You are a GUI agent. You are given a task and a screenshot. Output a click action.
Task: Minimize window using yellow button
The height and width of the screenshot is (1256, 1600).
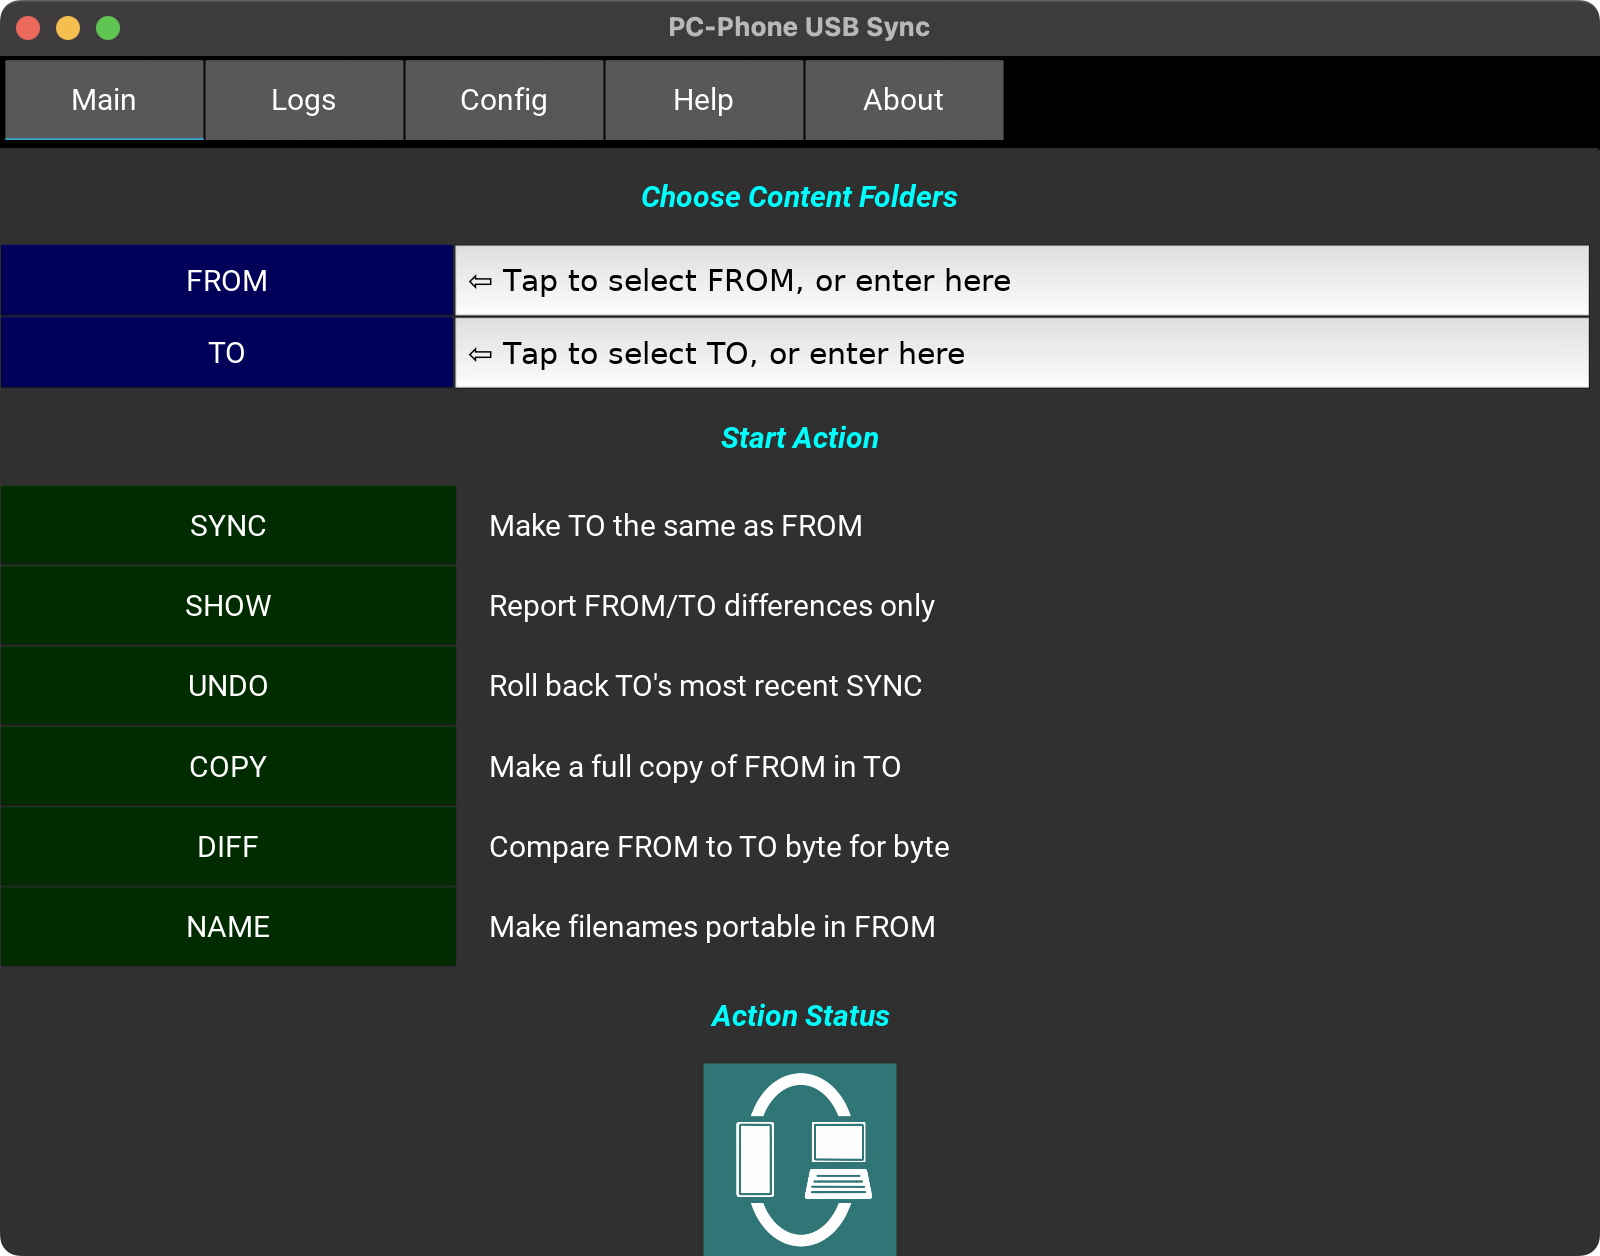click(x=68, y=28)
